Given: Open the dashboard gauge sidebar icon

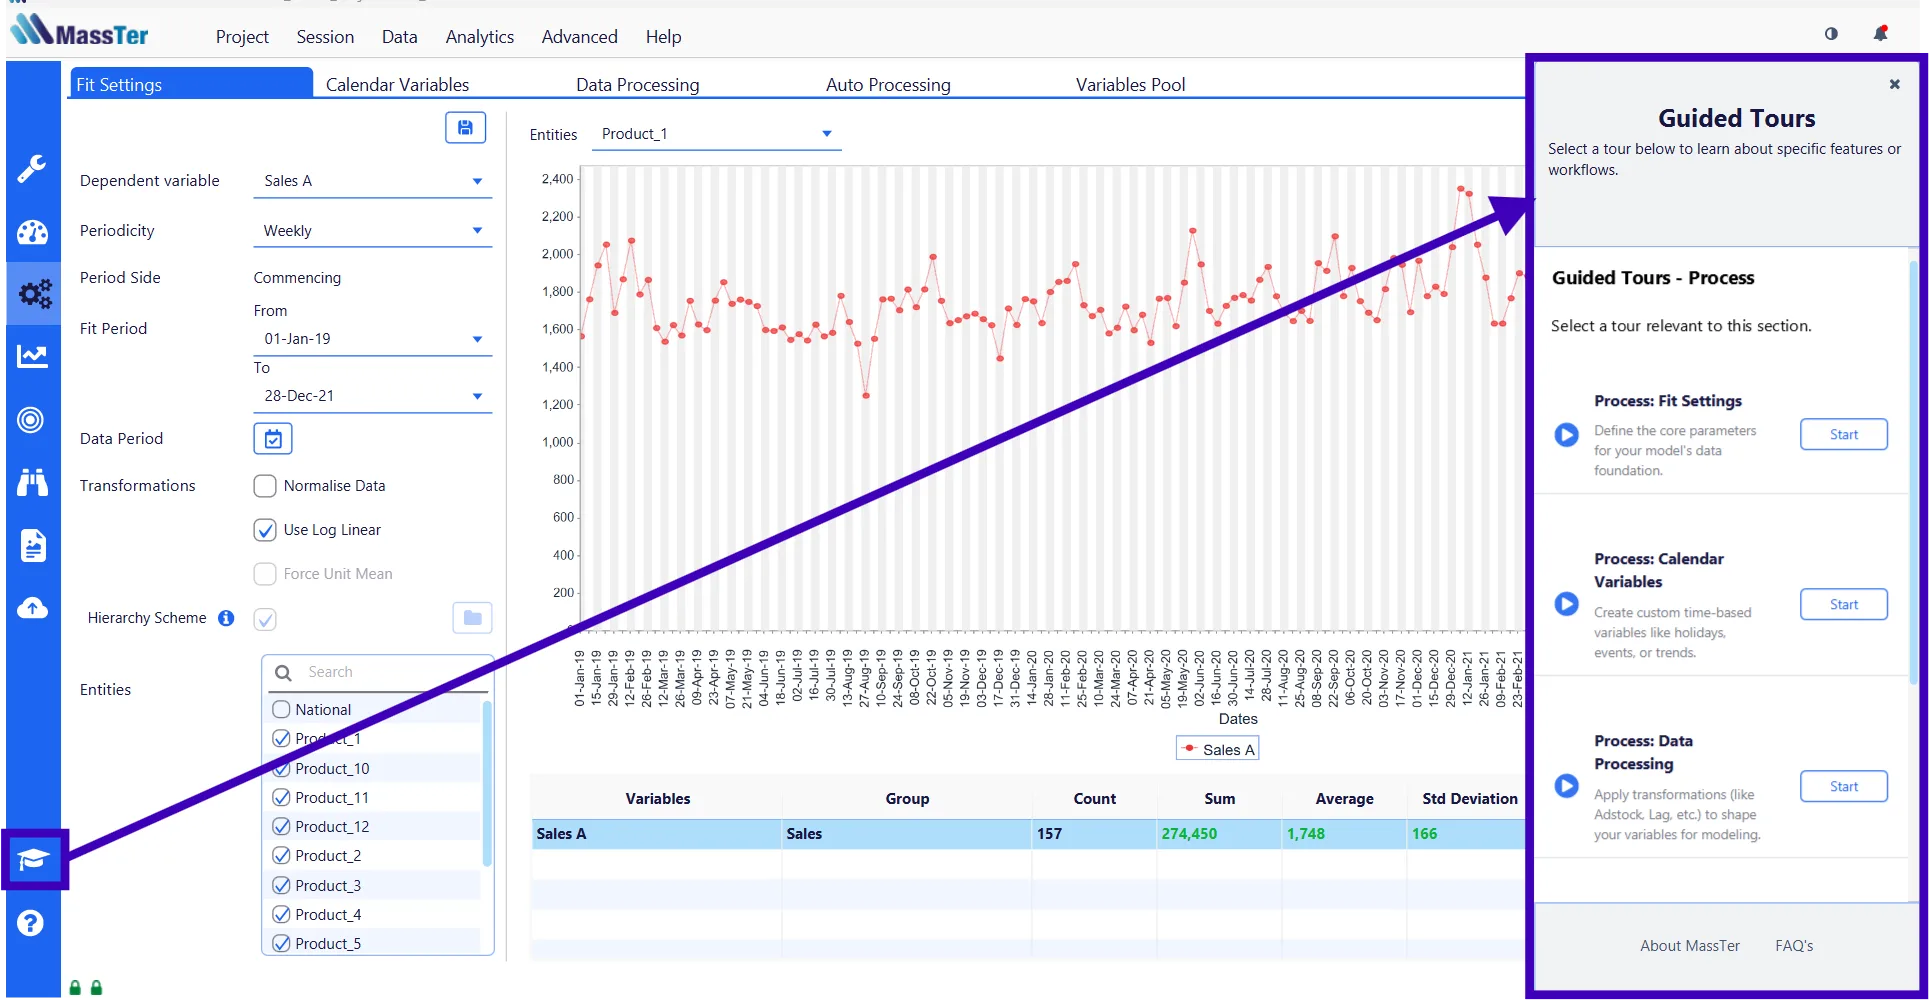Looking at the screenshot, I should [x=32, y=232].
